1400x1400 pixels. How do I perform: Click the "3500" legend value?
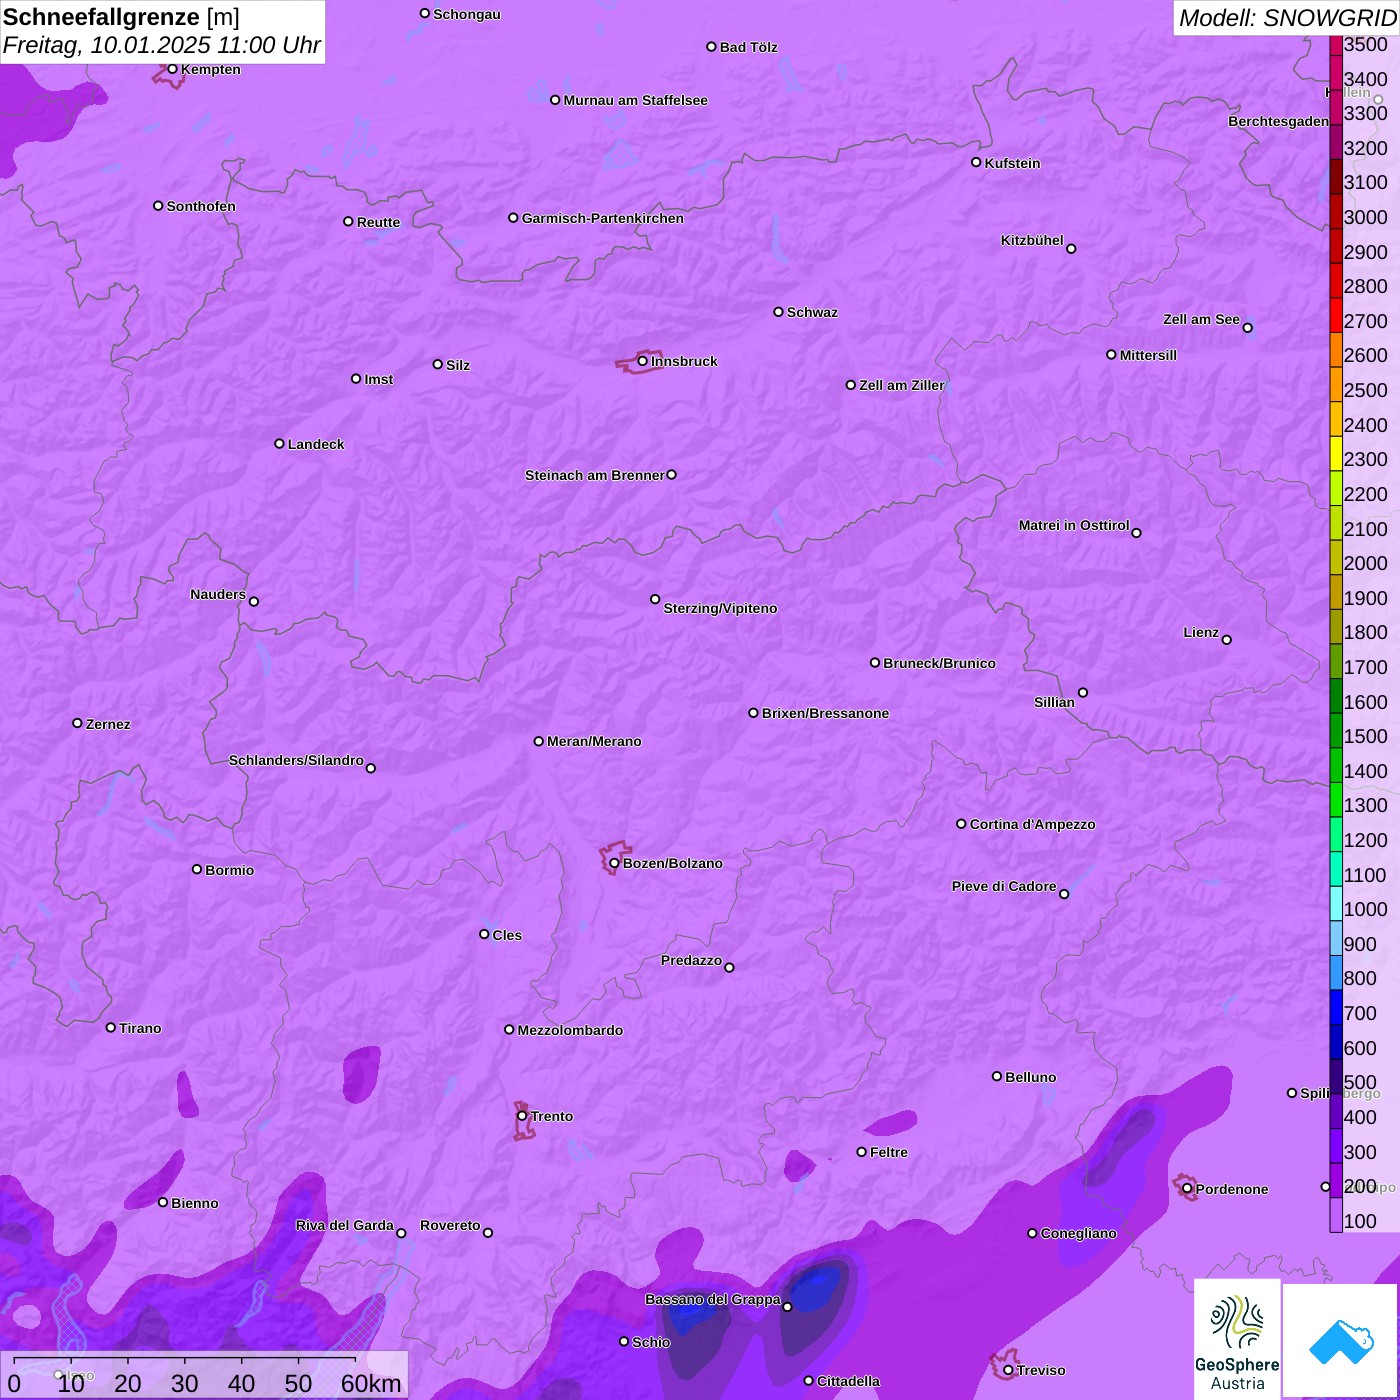(x=1366, y=44)
